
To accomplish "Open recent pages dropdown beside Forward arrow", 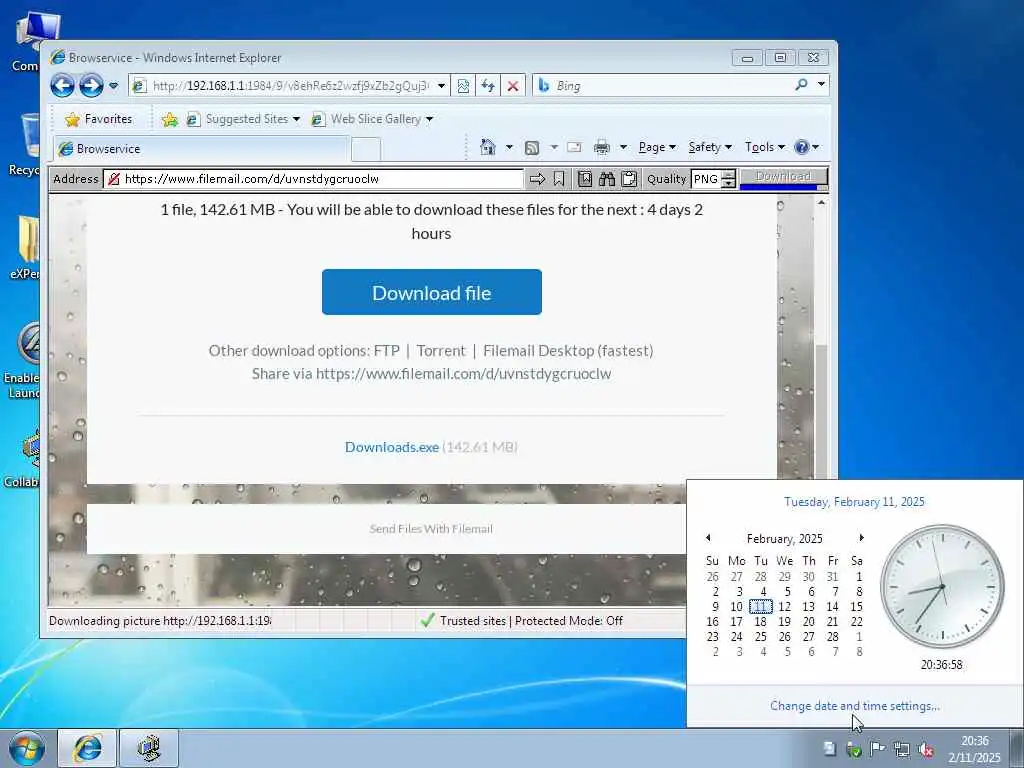I will click(114, 86).
